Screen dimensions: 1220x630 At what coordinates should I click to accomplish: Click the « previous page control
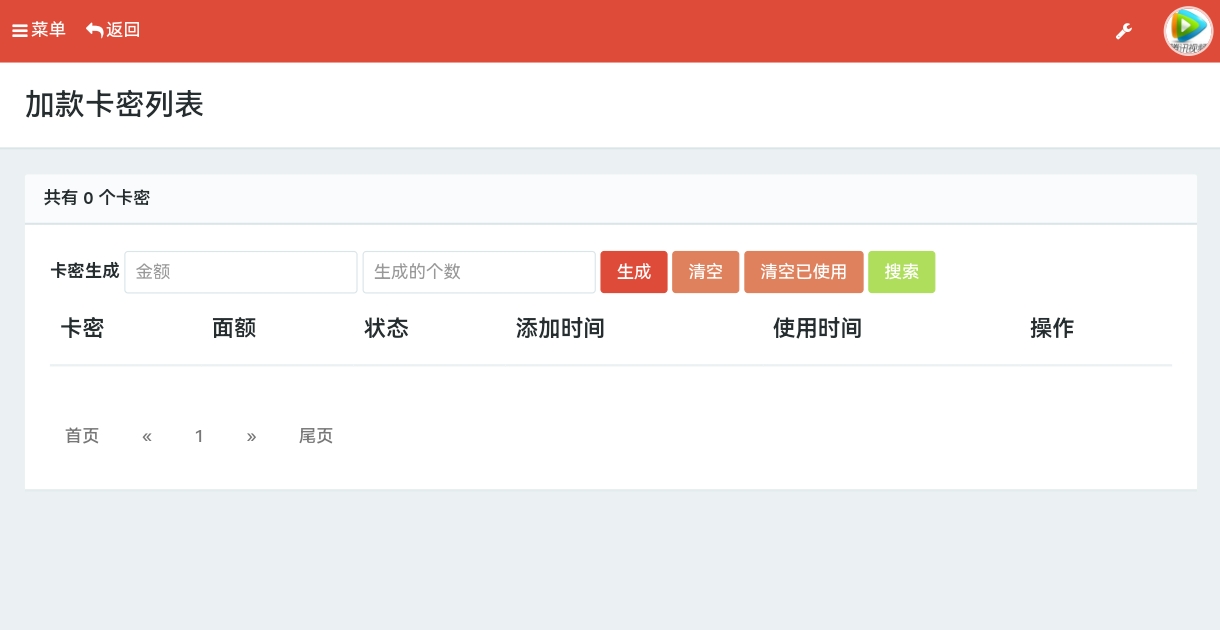[x=147, y=436]
